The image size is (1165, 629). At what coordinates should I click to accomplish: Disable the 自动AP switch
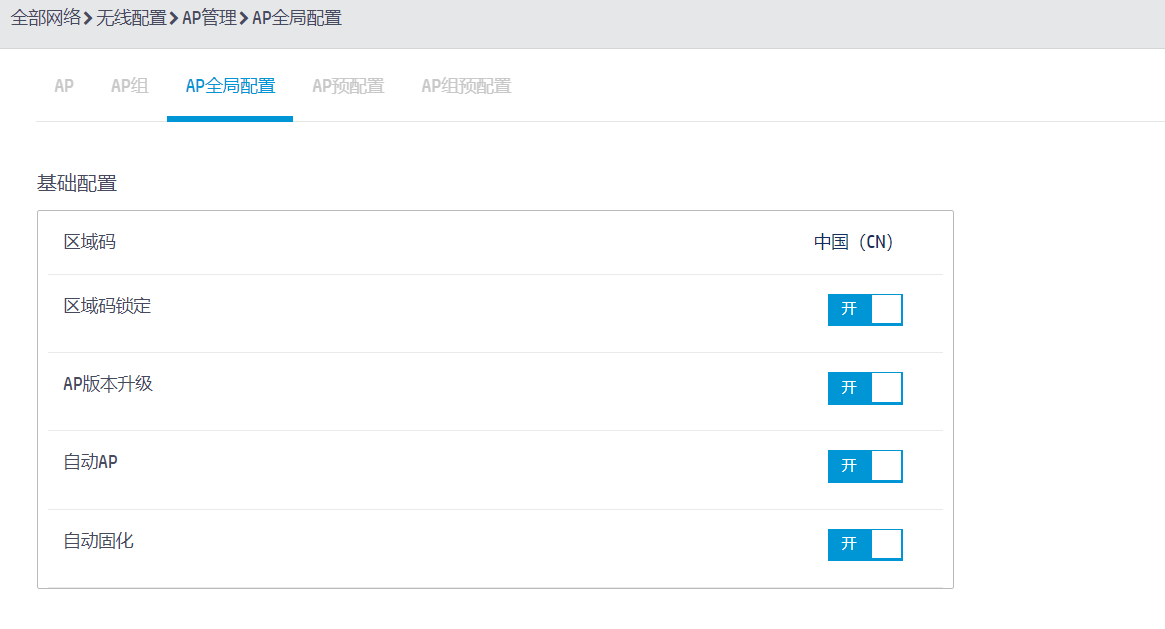coord(865,466)
